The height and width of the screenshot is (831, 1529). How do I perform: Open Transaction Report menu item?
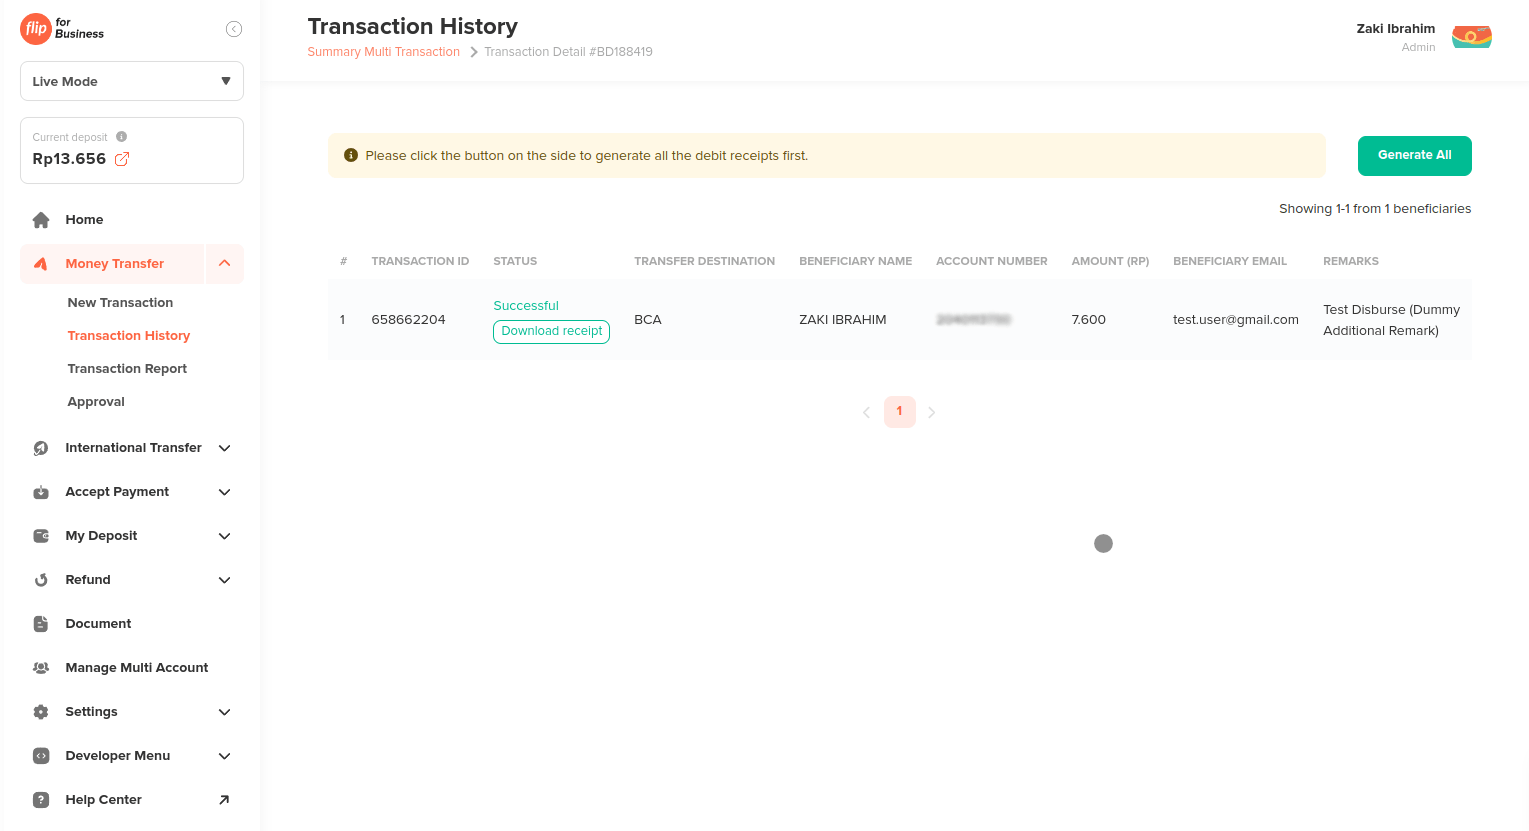(127, 369)
